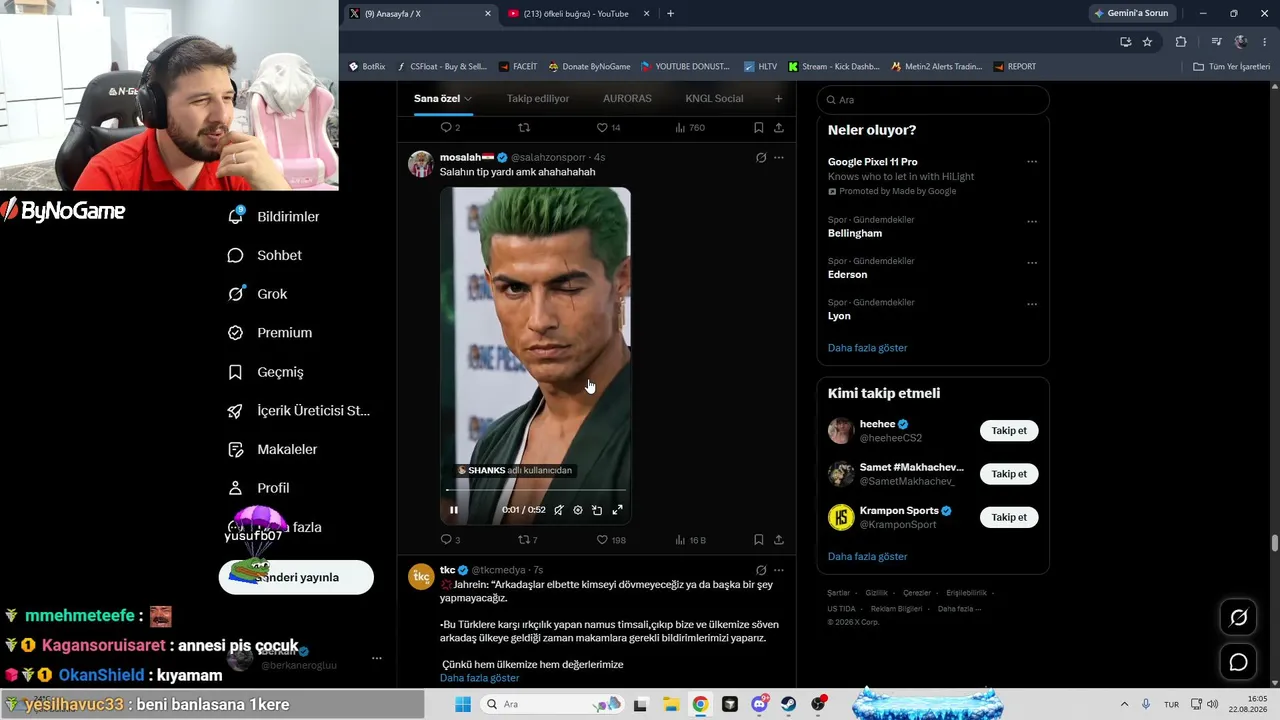Bookmark mosalah's video post

tap(759, 540)
